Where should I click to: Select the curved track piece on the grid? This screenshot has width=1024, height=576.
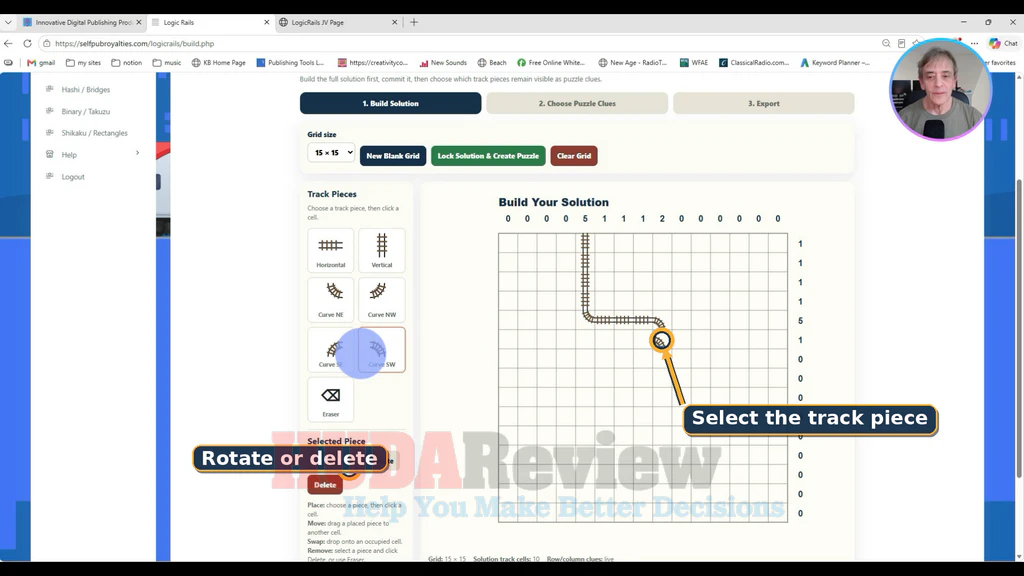tap(661, 340)
